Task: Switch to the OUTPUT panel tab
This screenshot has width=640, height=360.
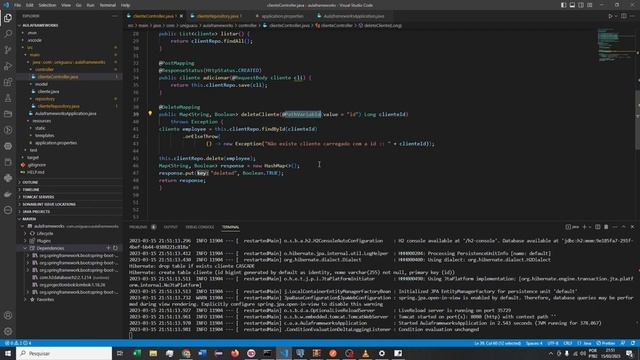Action: point(171,227)
